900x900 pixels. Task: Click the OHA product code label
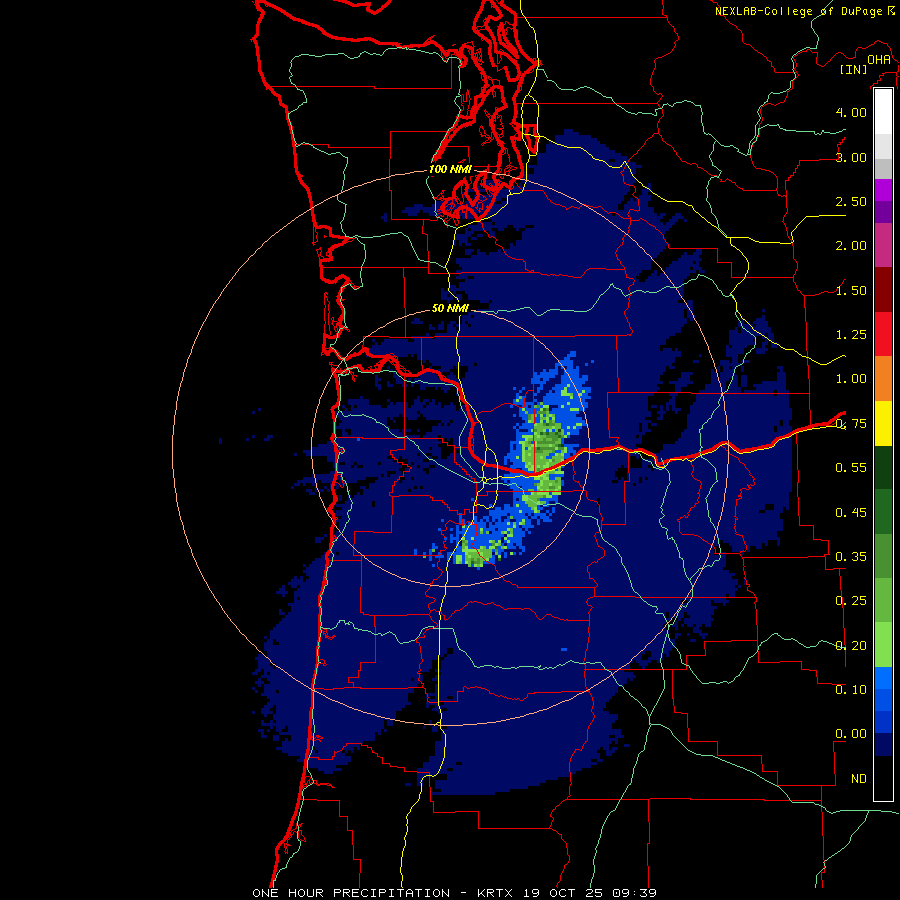point(879,60)
